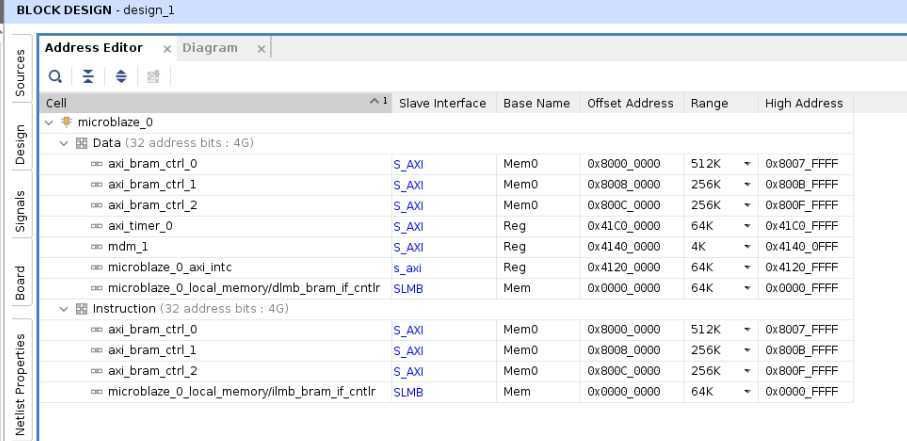Close the Address Editor tab
Screen dimensions: 907x441
click(x=167, y=50)
